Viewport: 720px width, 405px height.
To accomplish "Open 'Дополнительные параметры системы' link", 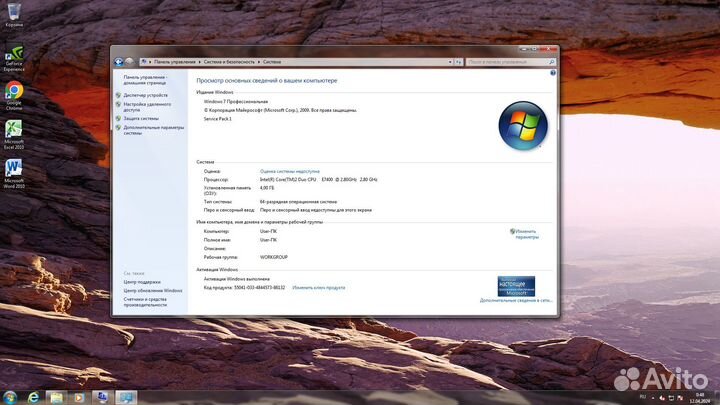I will [153, 130].
